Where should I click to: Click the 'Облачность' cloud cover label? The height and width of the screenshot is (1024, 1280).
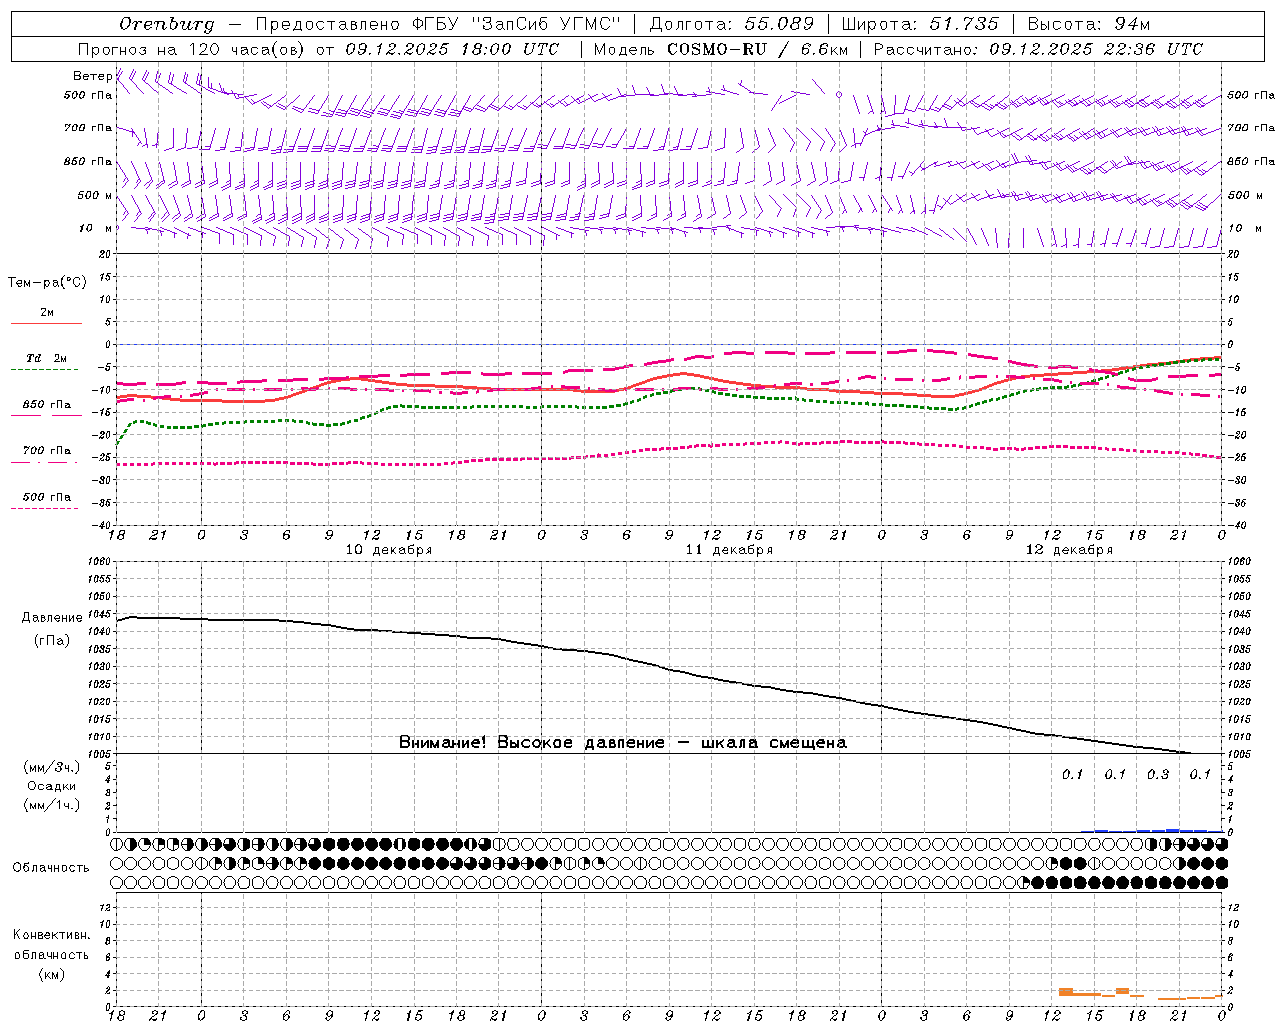(x=51, y=868)
